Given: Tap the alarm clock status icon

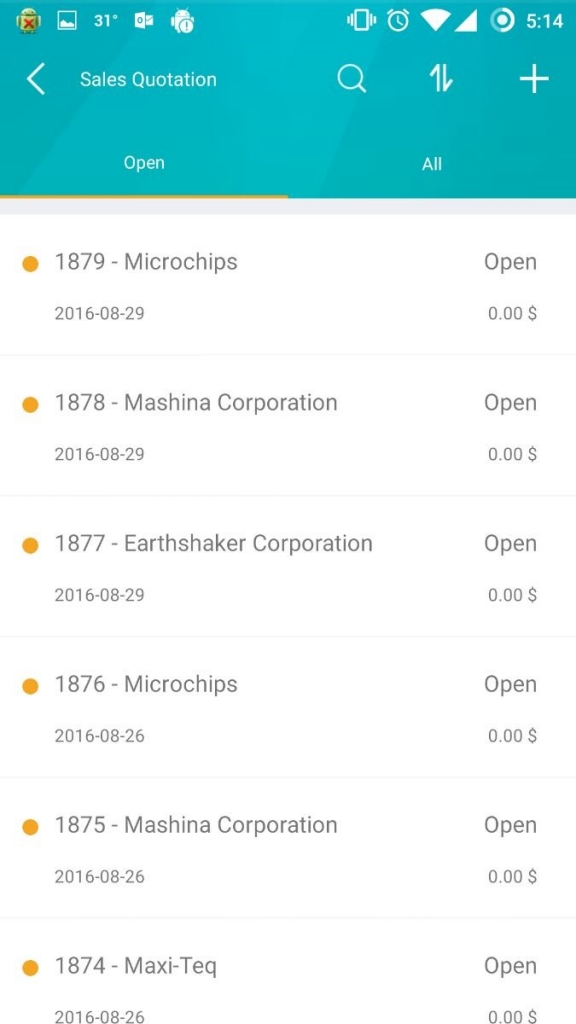Looking at the screenshot, I should (398, 22).
